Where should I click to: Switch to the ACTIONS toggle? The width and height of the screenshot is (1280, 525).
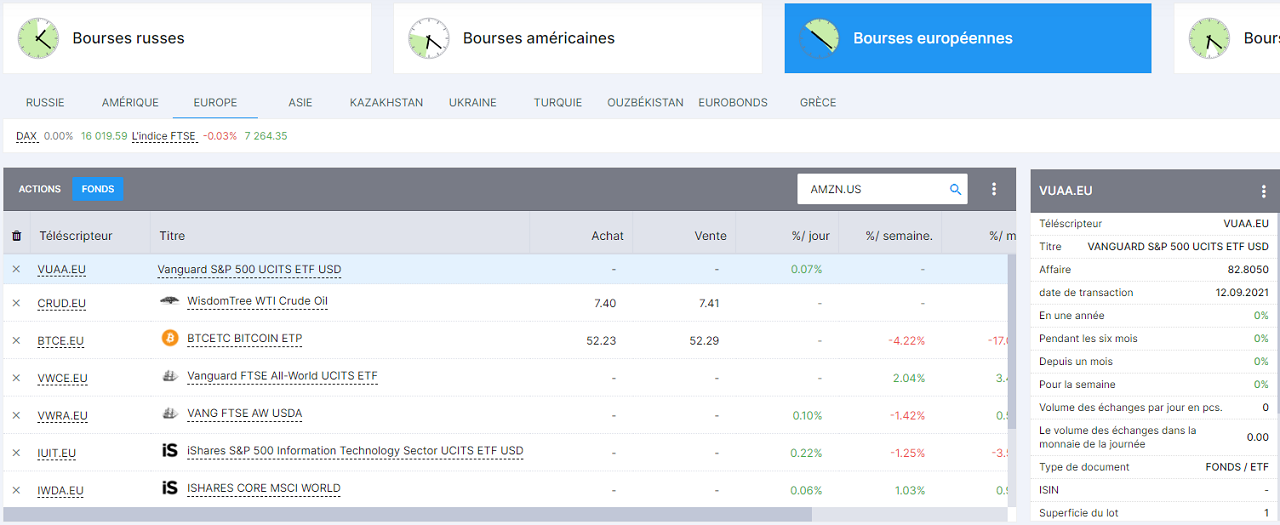coord(40,189)
